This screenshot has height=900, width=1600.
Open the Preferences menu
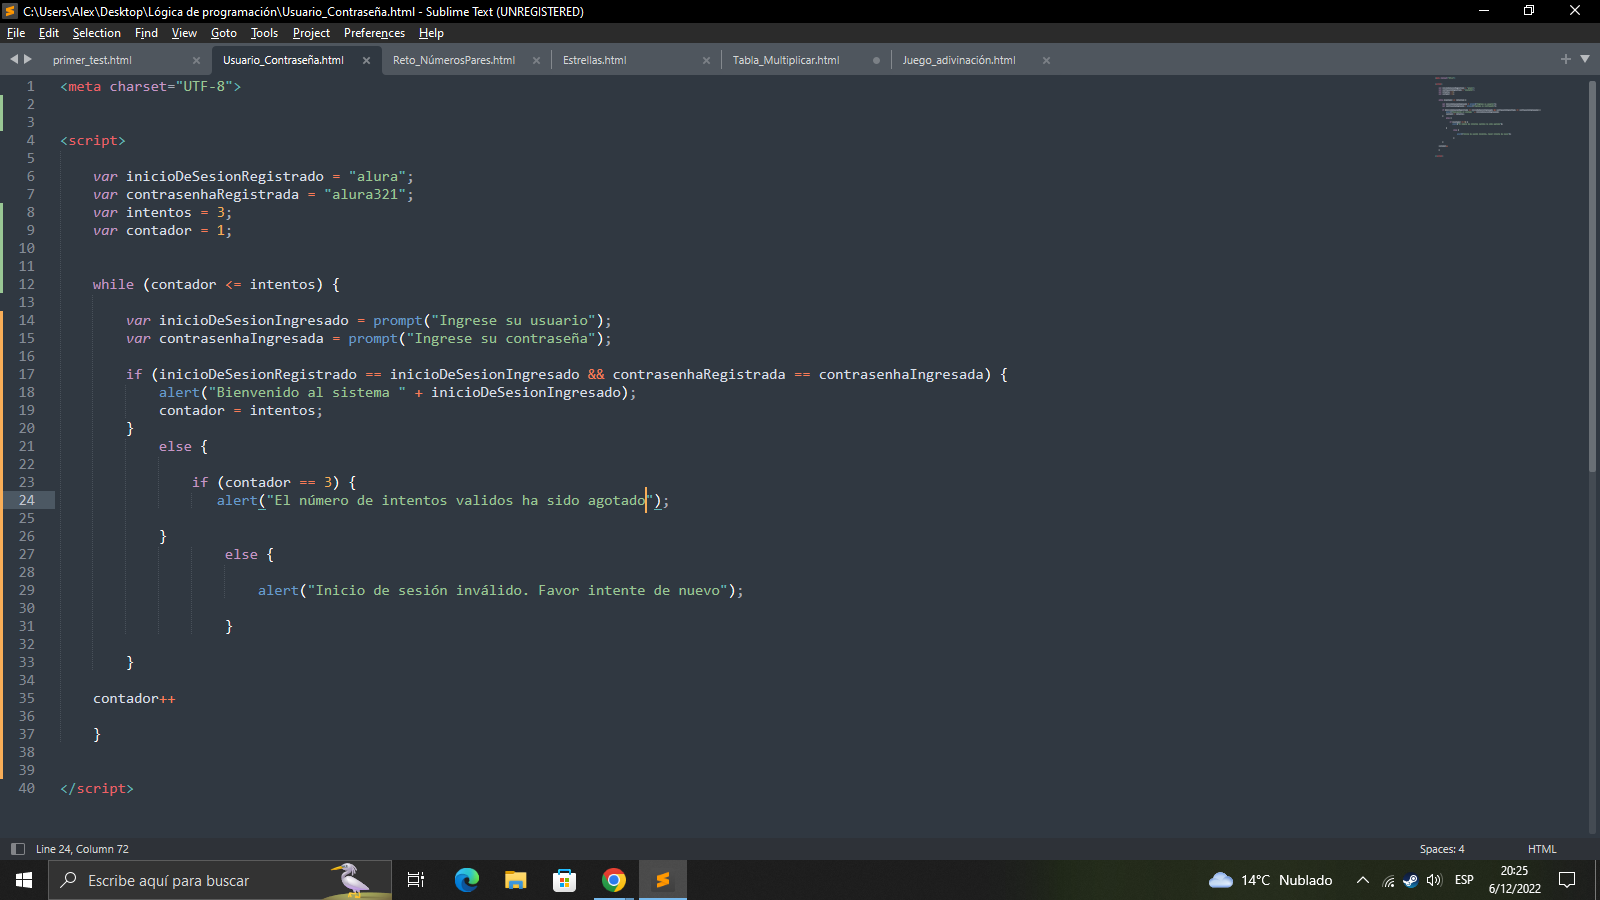374,33
